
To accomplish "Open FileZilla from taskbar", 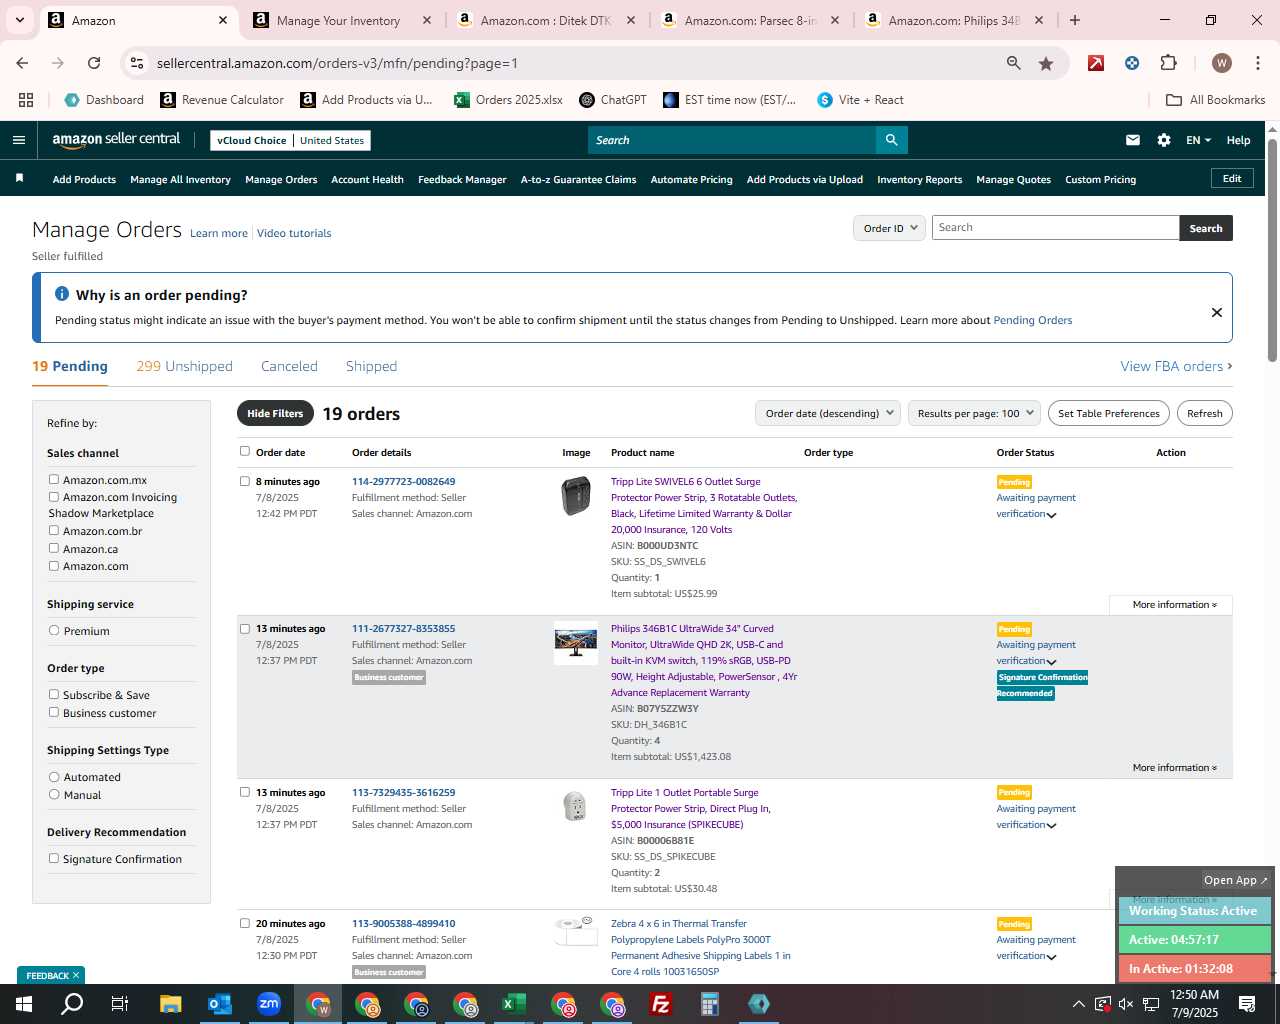I will [660, 1004].
